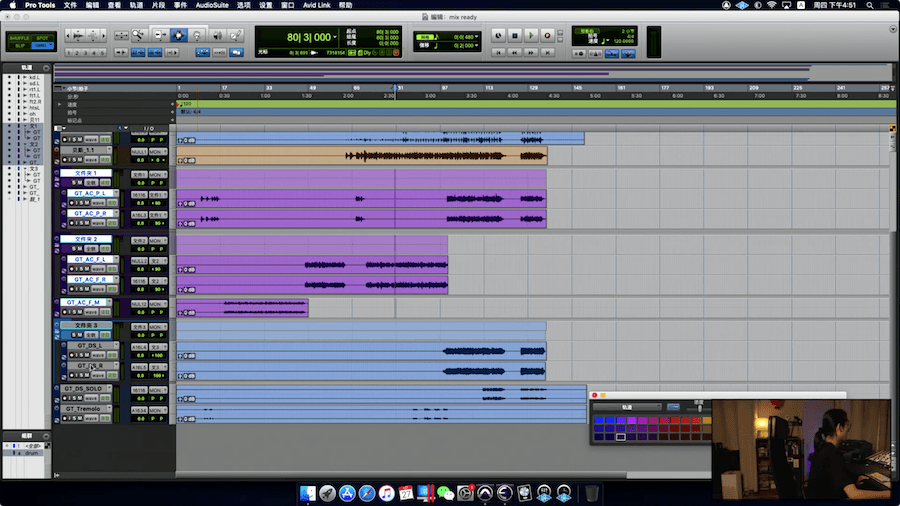Click the Rewind transport button
This screenshot has width=900, height=506.
coord(515,52)
